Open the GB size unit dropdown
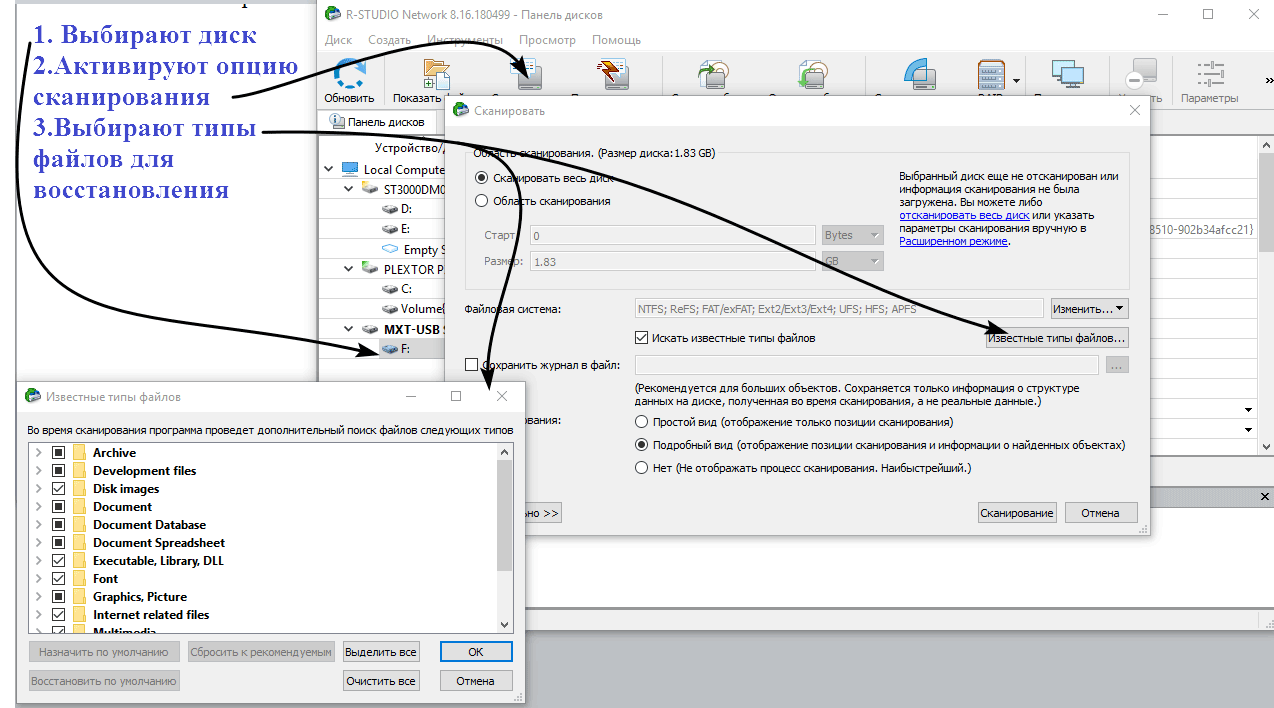This screenshot has height=708, width=1274. (853, 261)
